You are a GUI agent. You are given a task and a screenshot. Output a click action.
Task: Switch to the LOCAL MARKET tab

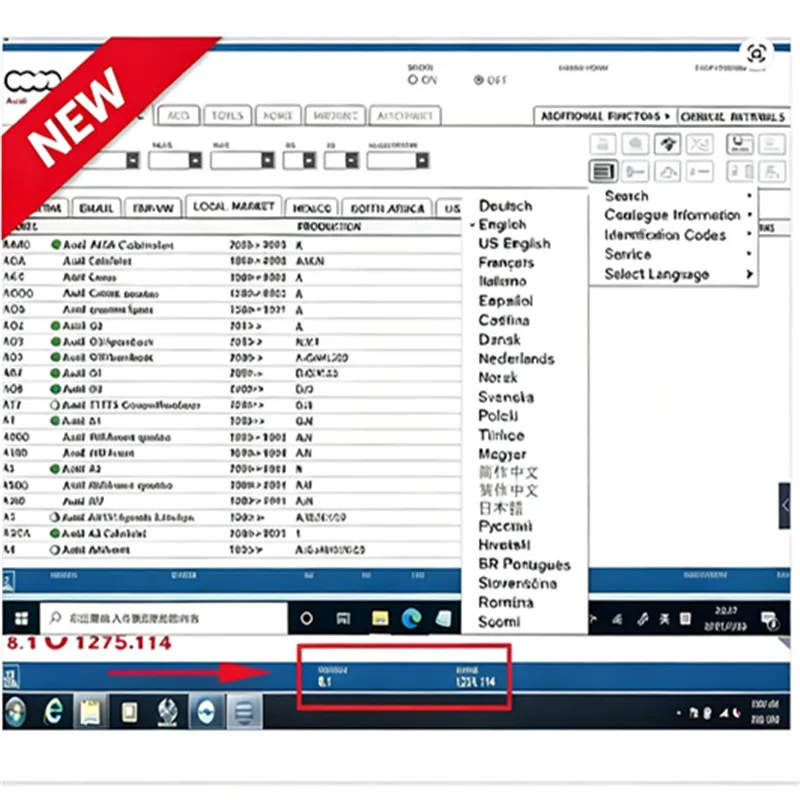tap(234, 207)
